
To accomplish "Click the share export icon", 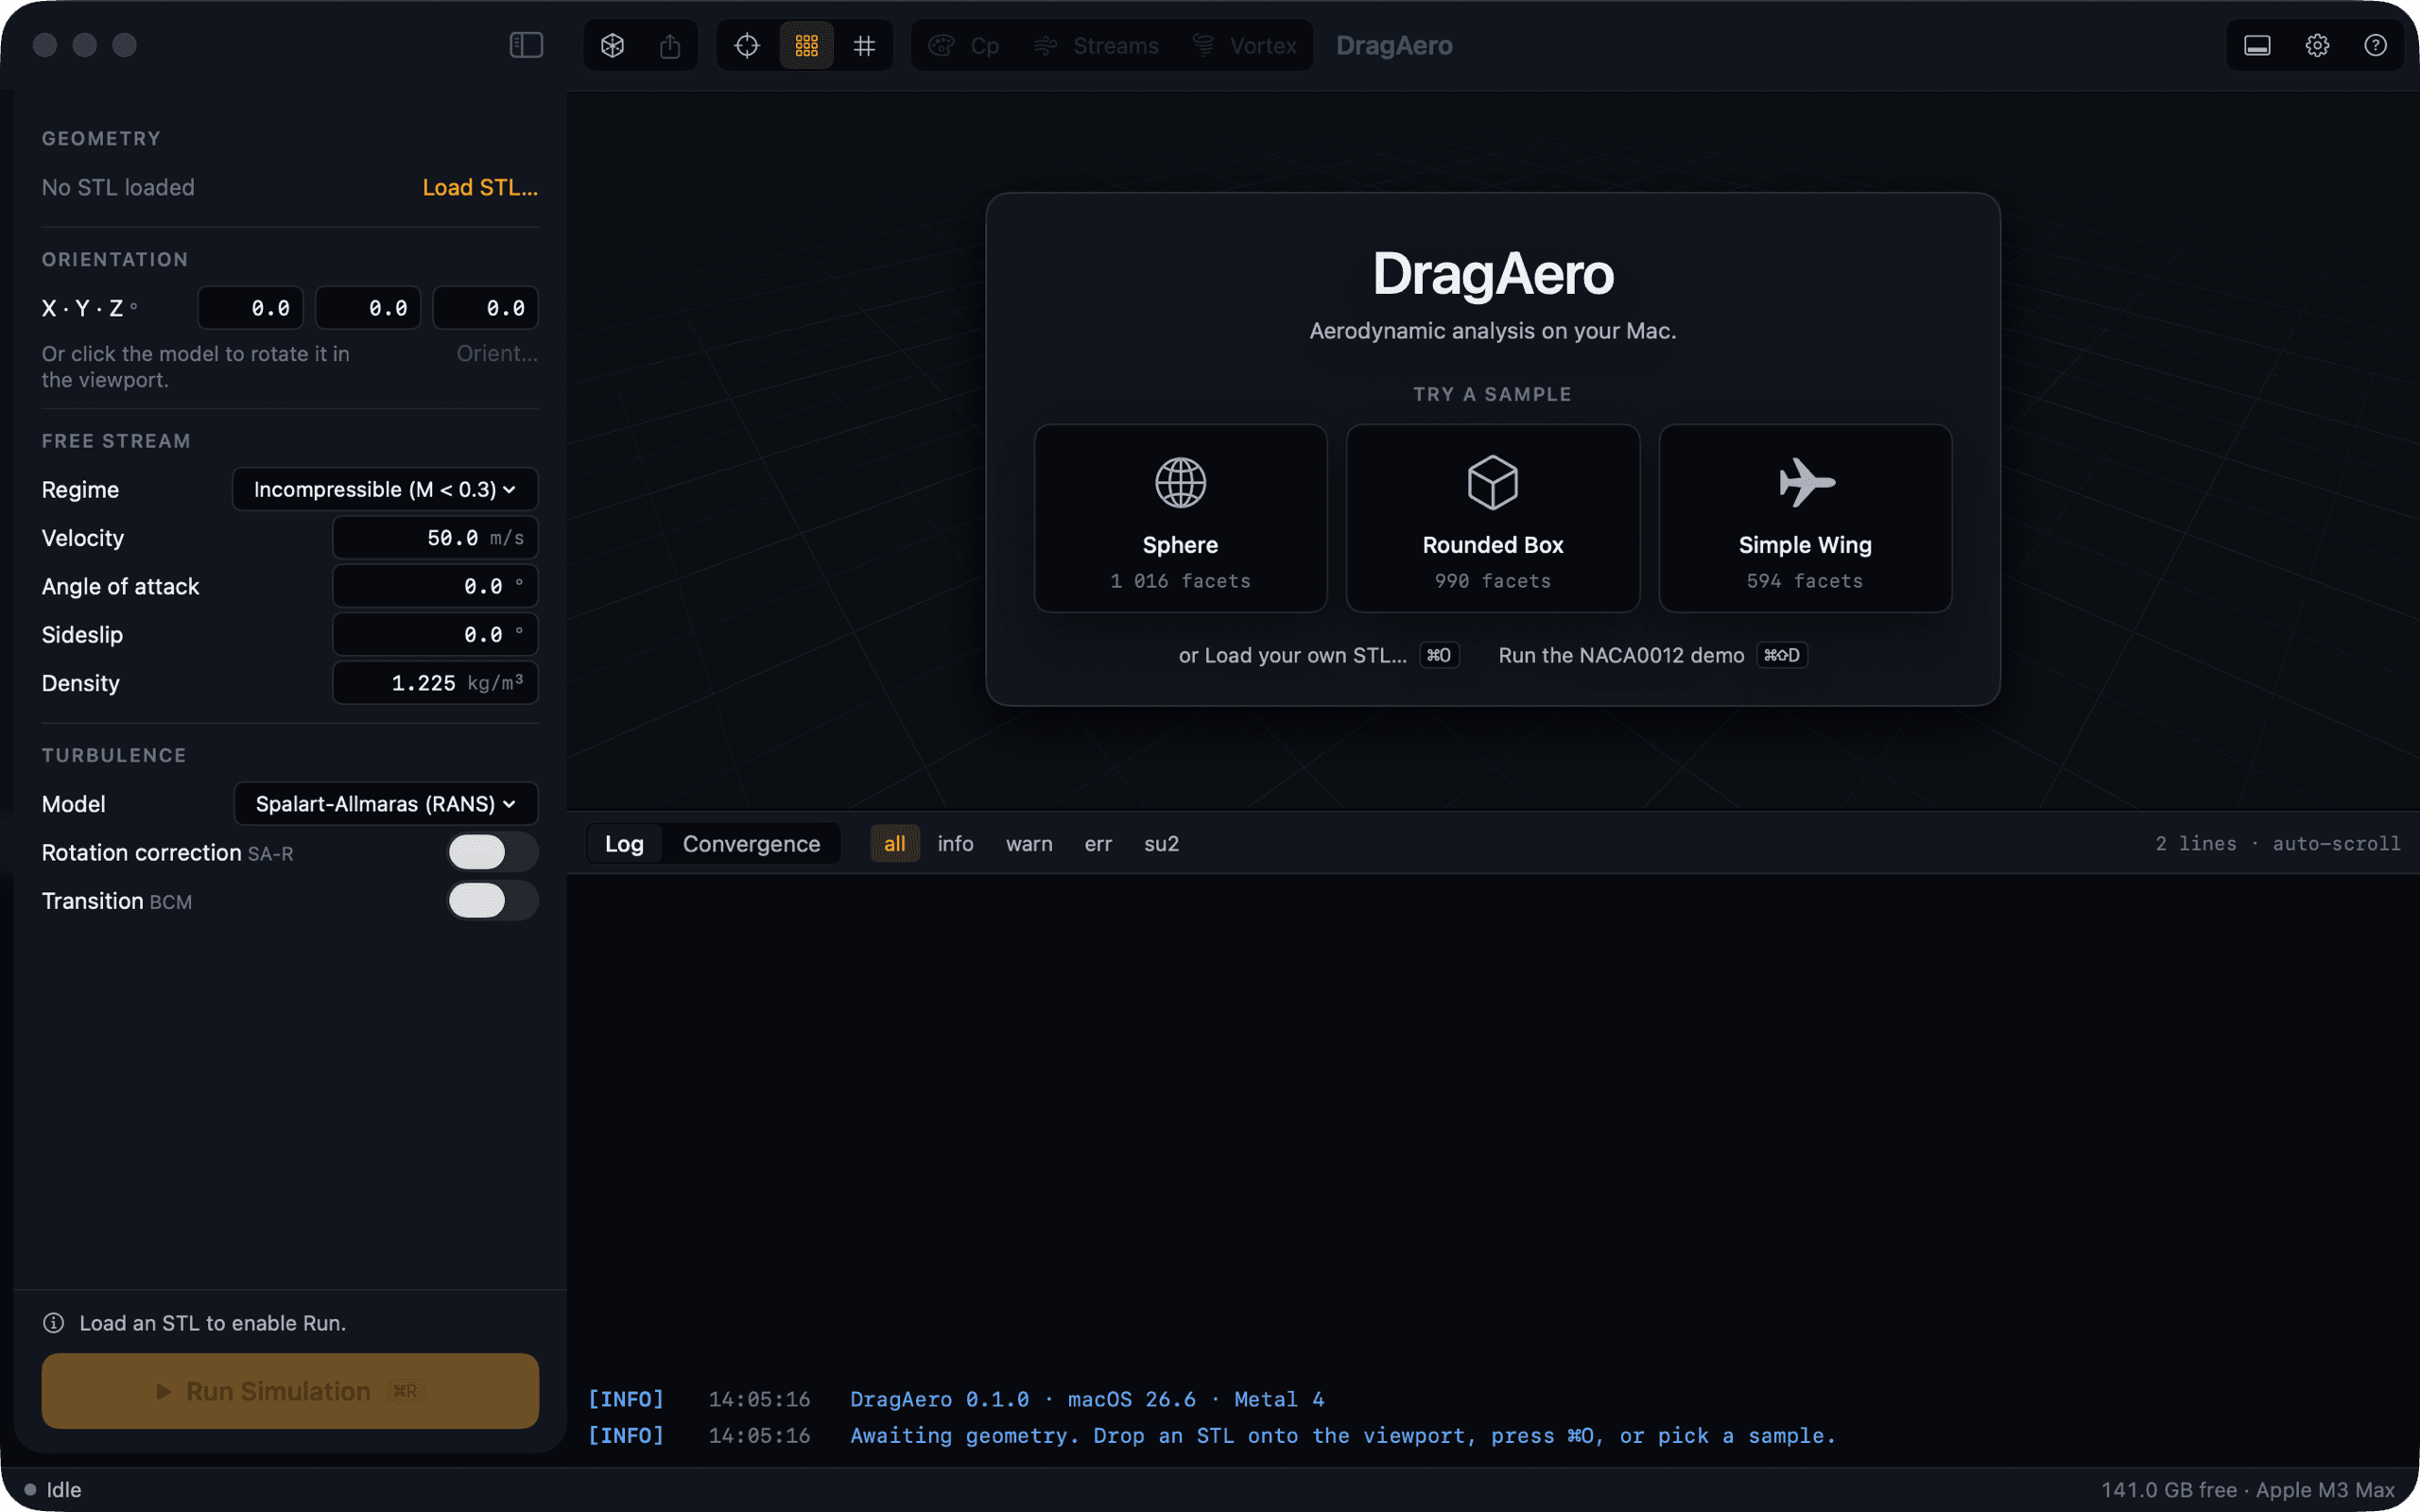I will (x=670, y=45).
